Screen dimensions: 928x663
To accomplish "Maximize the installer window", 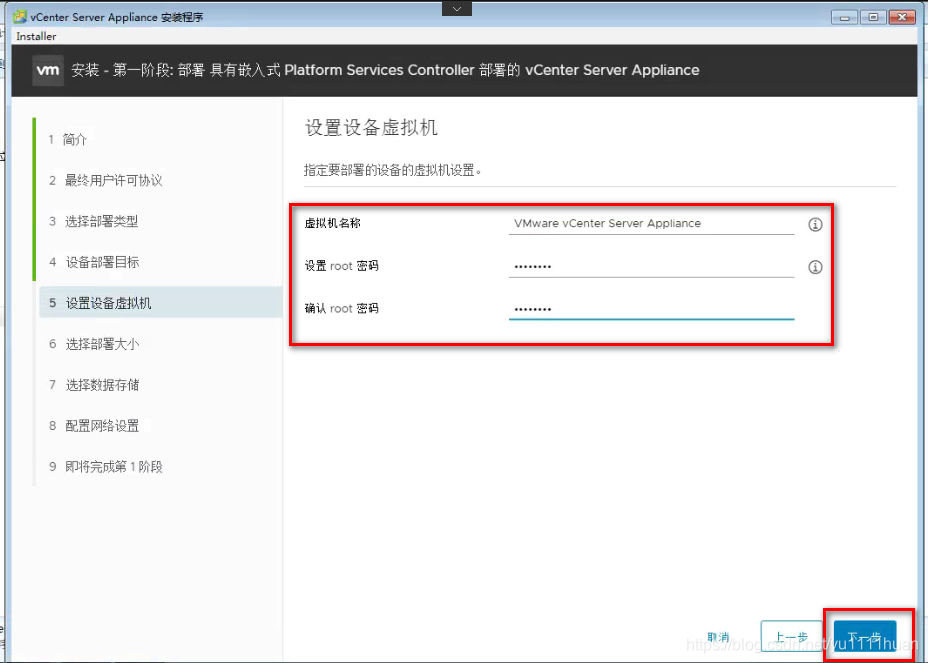I will point(873,17).
